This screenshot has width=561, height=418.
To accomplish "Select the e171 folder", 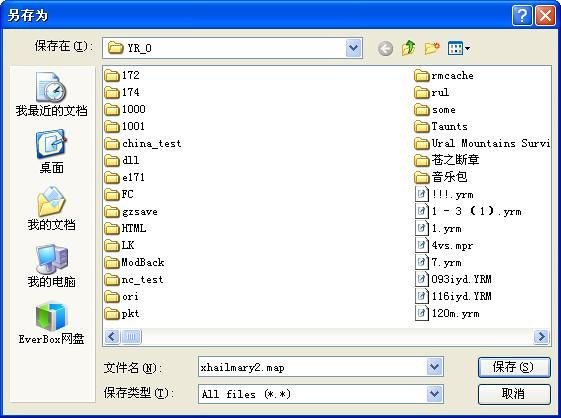I will click(125, 178).
